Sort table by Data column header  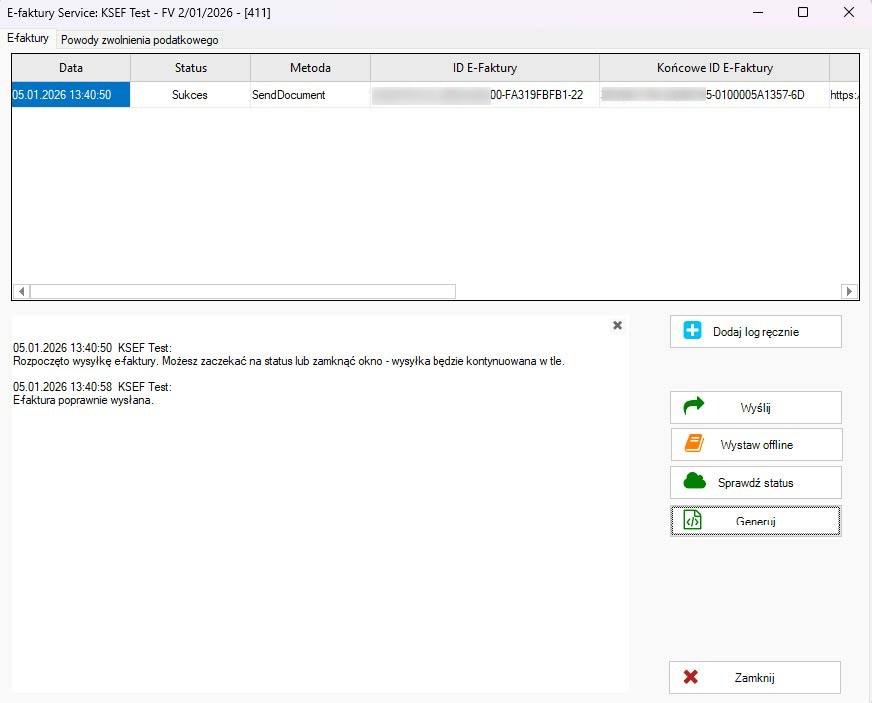tap(71, 68)
